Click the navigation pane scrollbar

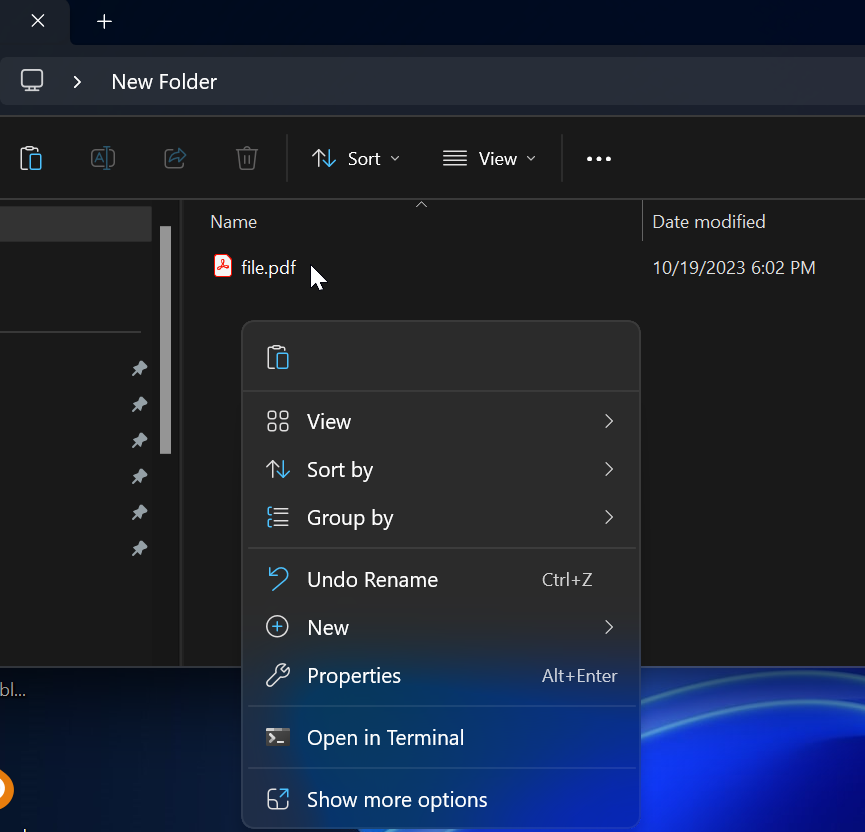point(165,339)
